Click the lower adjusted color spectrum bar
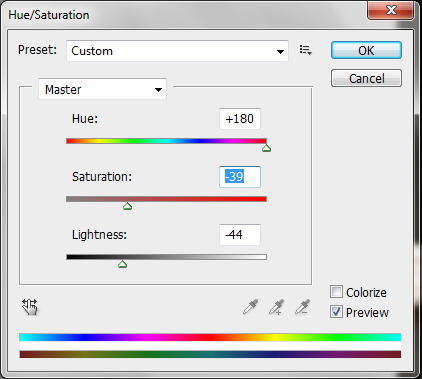Image resolution: width=422 pixels, height=379 pixels. [210, 354]
